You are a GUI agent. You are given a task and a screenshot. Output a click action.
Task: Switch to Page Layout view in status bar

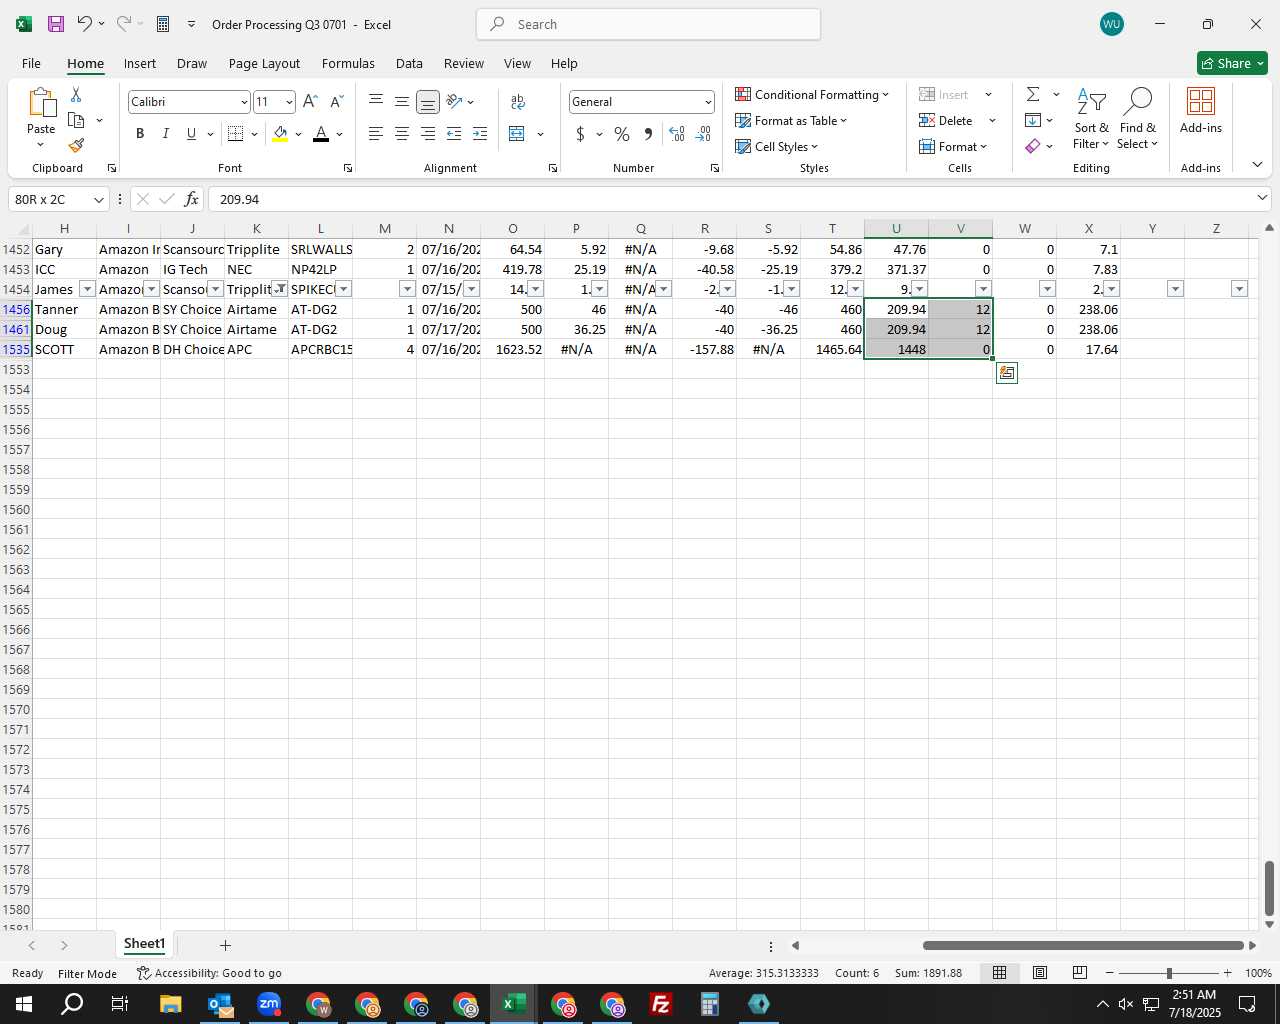click(x=1040, y=973)
